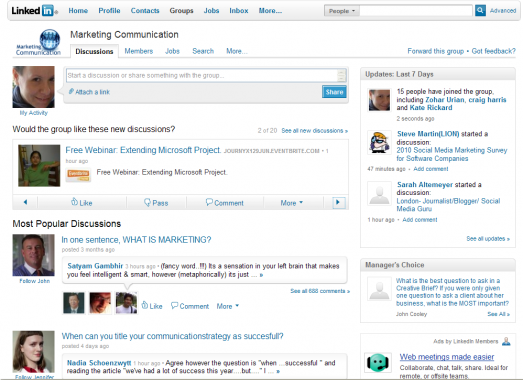Switch to the Members tab
Screen dimensions: 523x380
138,51
